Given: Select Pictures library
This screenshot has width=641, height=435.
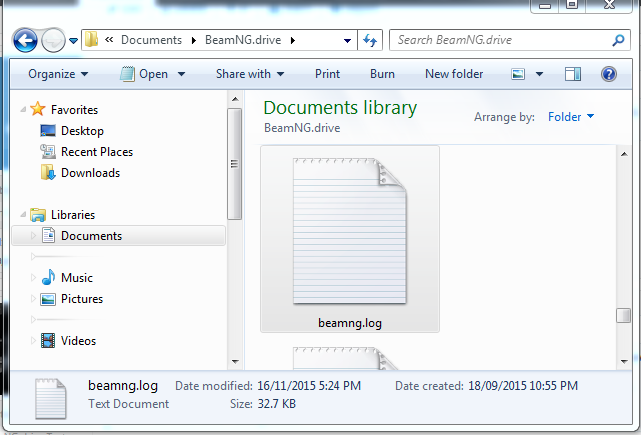Looking at the screenshot, I should [x=82, y=299].
